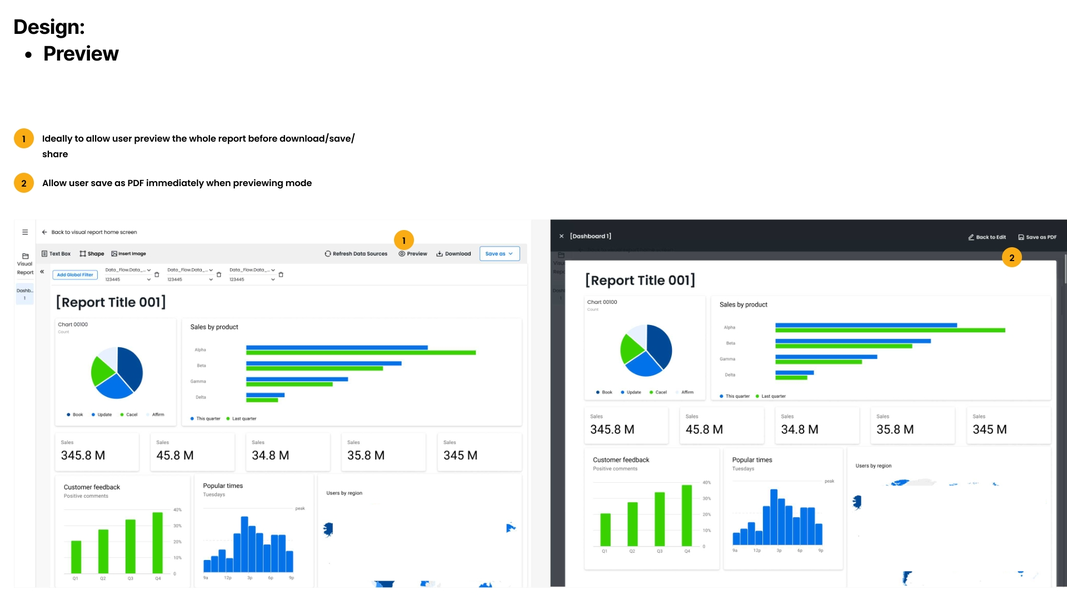Collapse the panel with the double-chevron icon
Image resolution: width=1067 pixels, height=600 pixels.
pyautogui.click(x=42, y=271)
